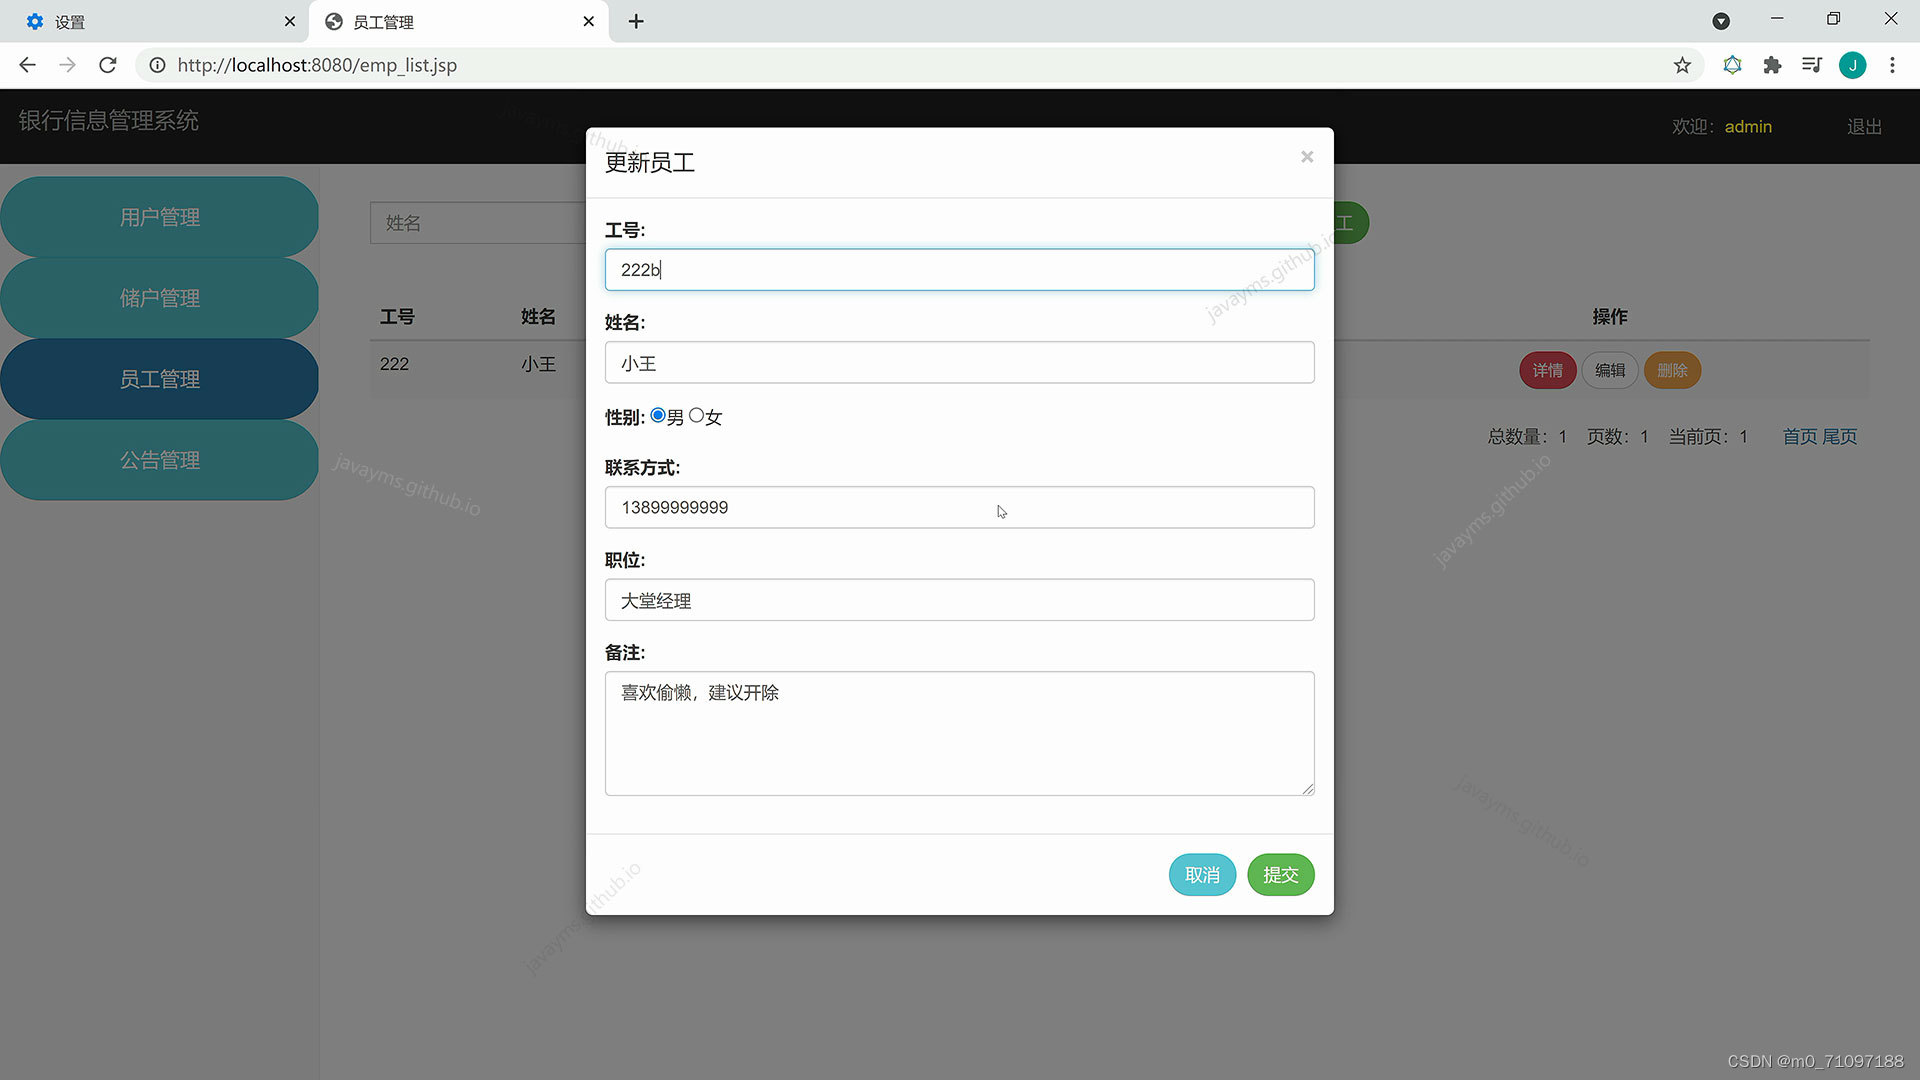Reload the emp_list.jsp page
The image size is (1920, 1080).
tap(107, 65)
